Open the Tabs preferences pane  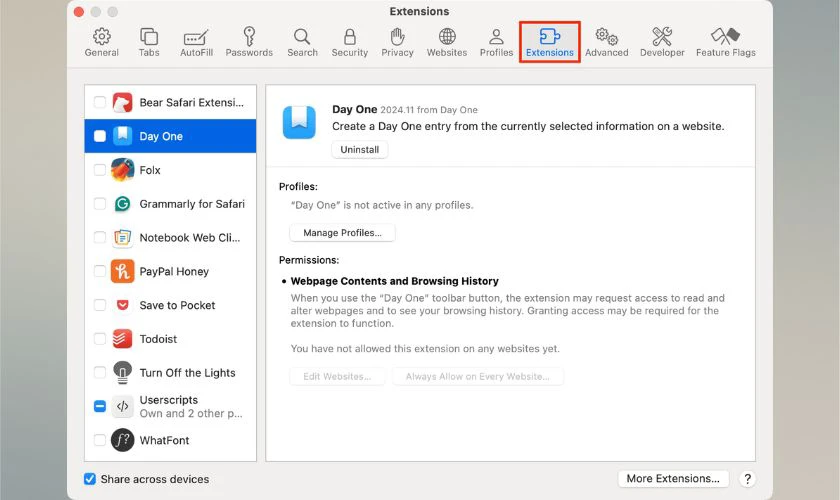148,42
